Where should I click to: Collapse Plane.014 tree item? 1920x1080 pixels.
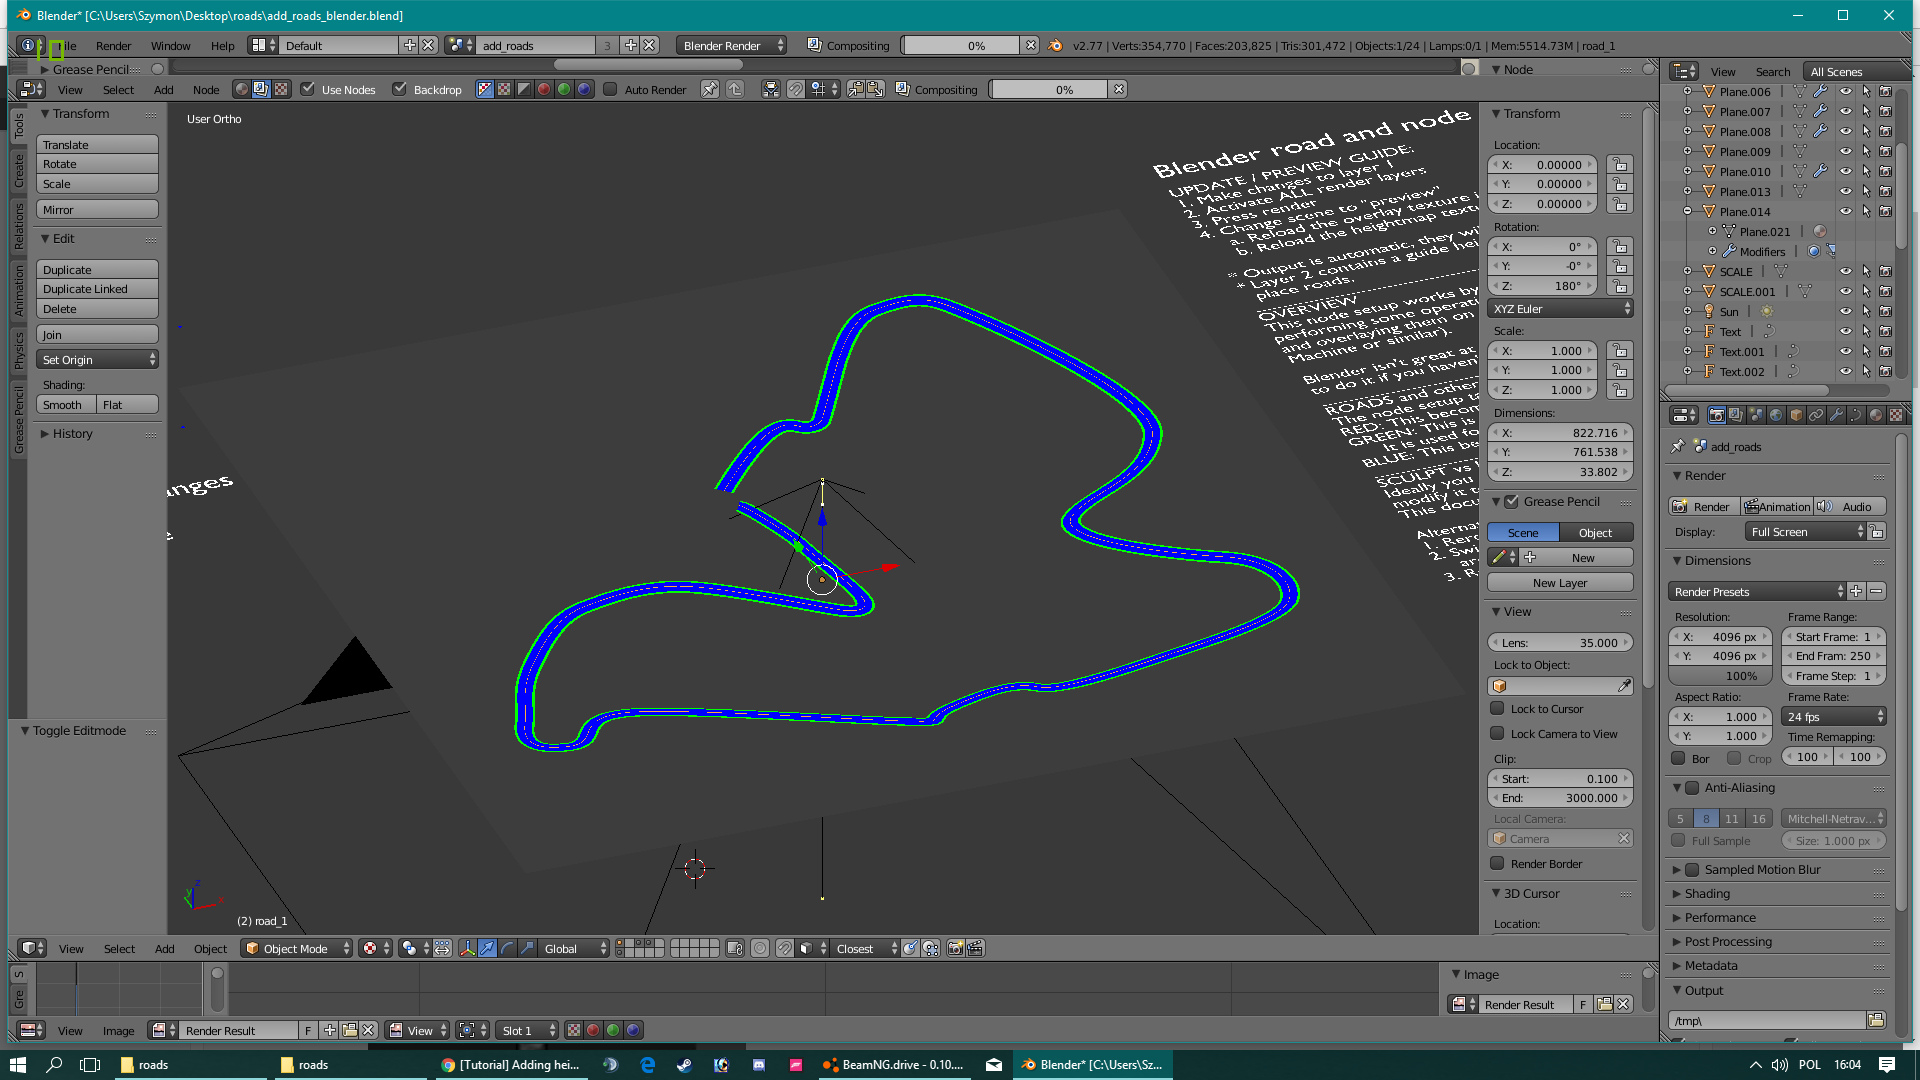(1687, 211)
